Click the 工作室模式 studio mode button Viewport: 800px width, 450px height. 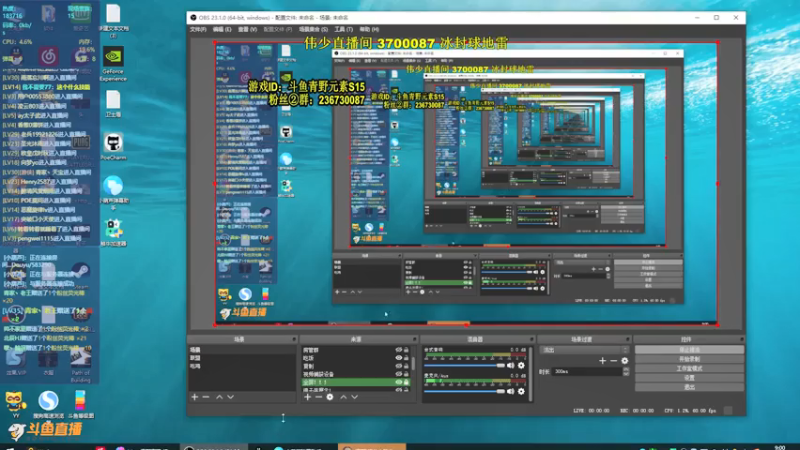pyautogui.click(x=689, y=368)
